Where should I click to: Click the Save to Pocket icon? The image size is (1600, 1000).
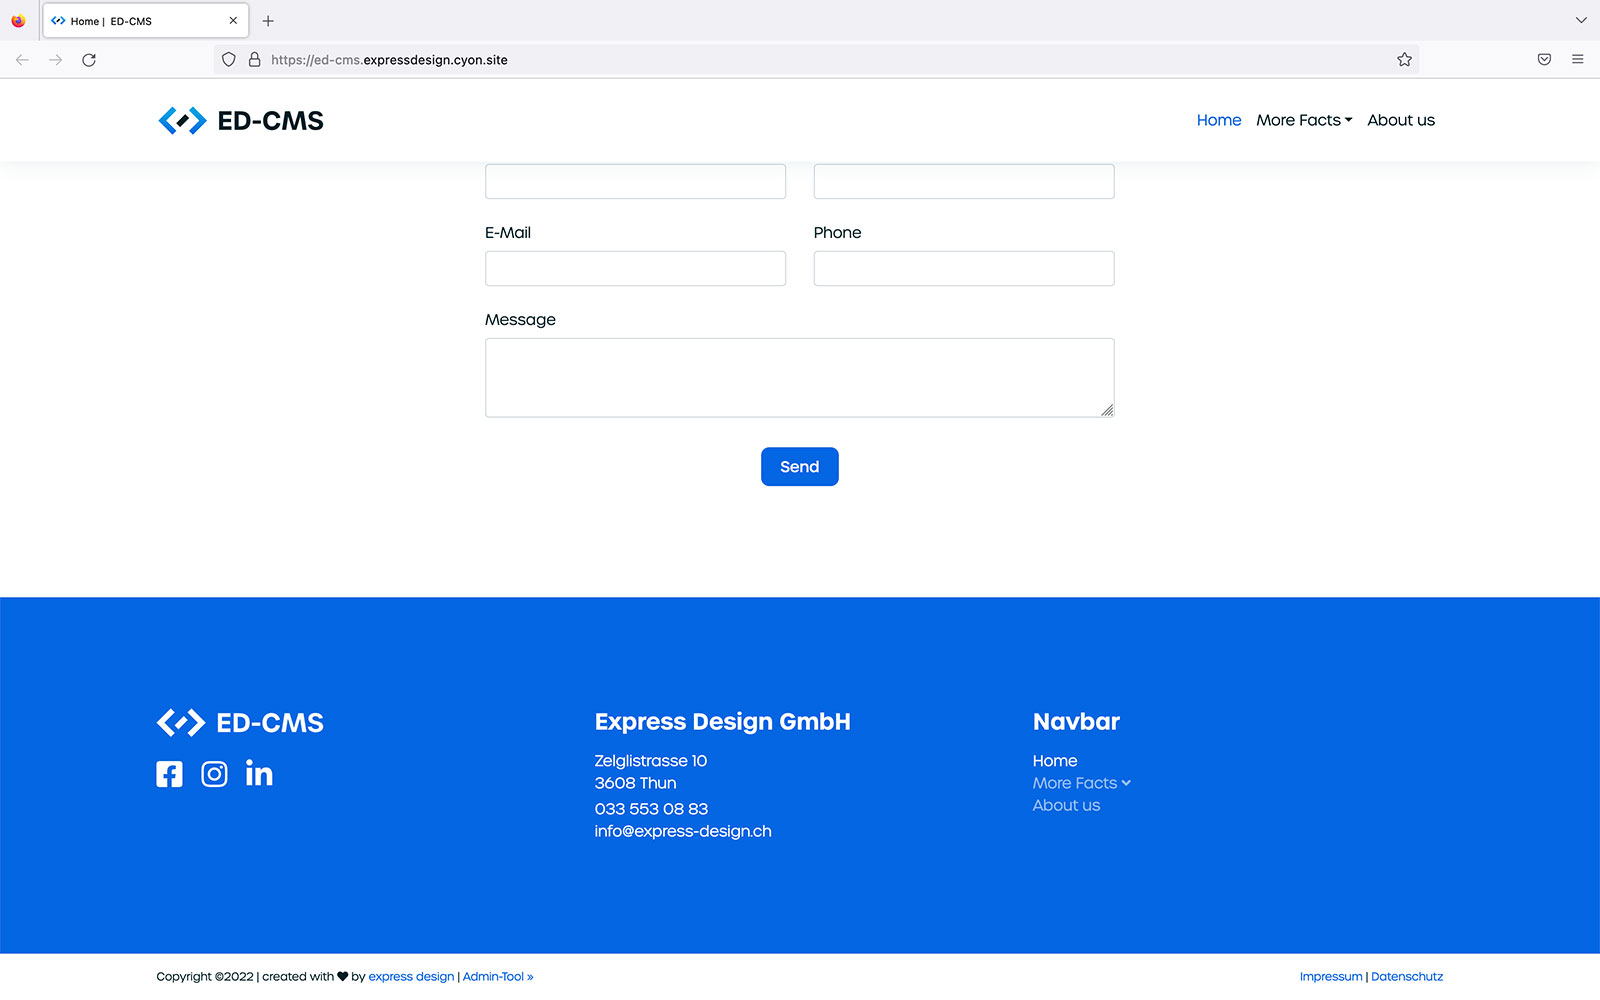pyautogui.click(x=1544, y=60)
